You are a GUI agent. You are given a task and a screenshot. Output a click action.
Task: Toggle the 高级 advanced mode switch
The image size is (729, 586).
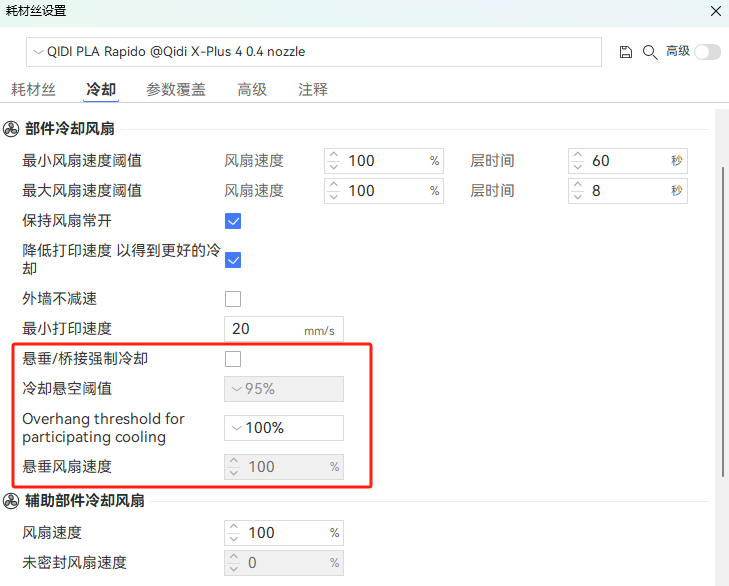tap(707, 52)
